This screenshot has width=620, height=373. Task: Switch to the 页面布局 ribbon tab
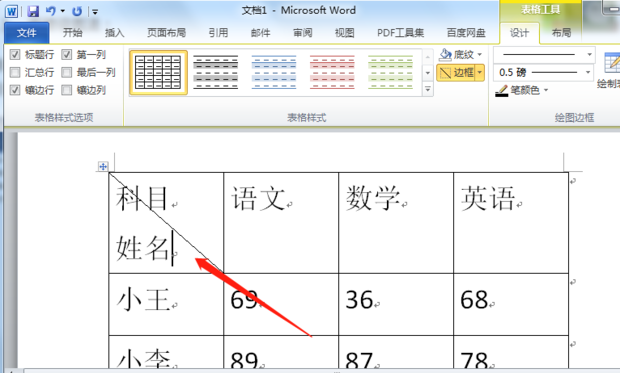coord(166,32)
